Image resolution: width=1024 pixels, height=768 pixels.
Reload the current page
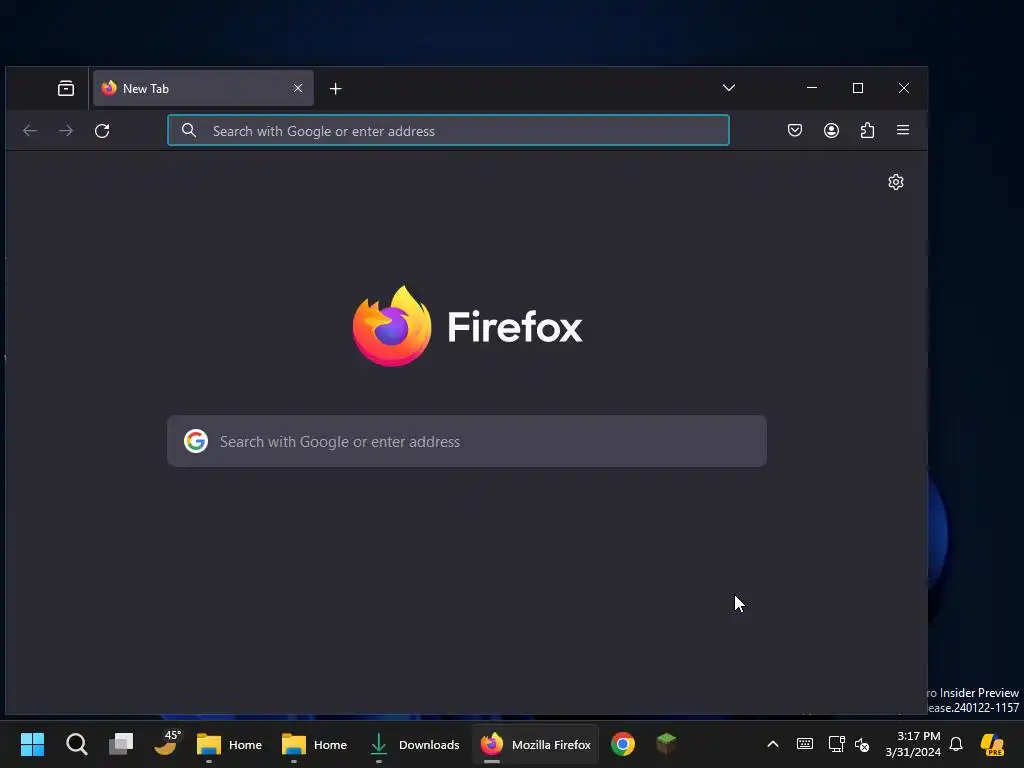(102, 131)
